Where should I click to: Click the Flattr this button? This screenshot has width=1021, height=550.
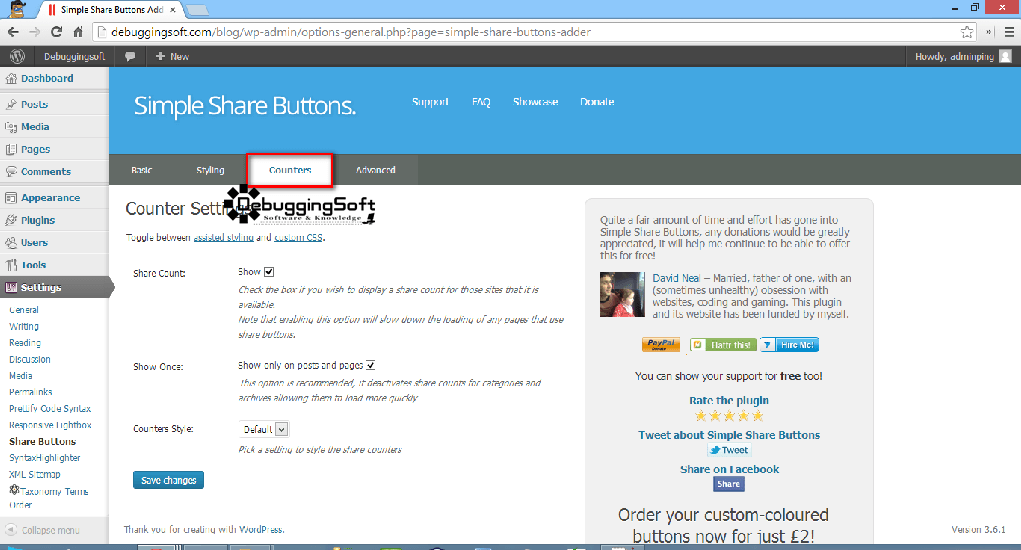click(723, 345)
